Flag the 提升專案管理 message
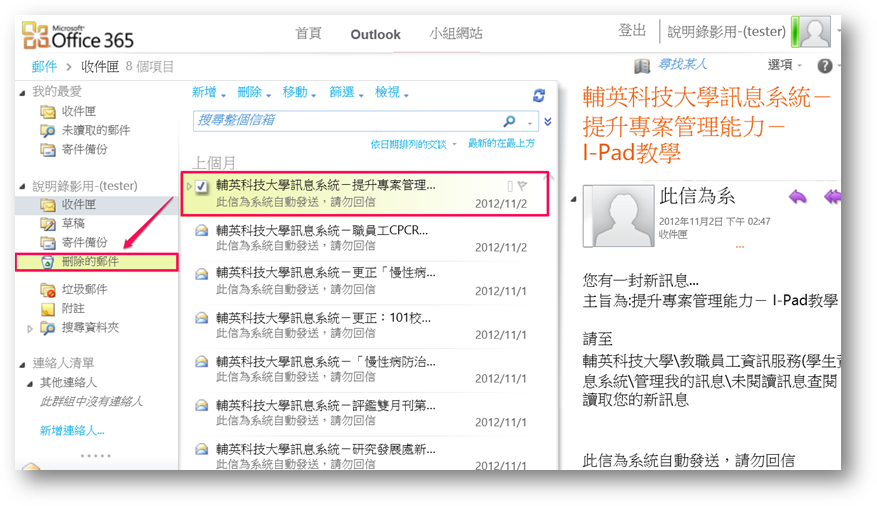The image size is (877, 506). (x=522, y=186)
